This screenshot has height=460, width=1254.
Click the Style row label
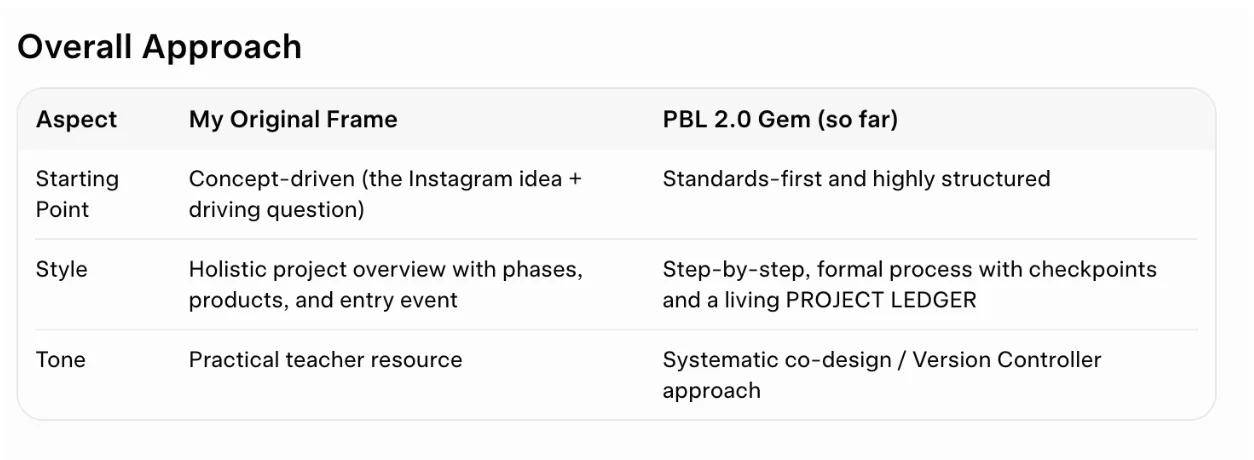(62, 270)
